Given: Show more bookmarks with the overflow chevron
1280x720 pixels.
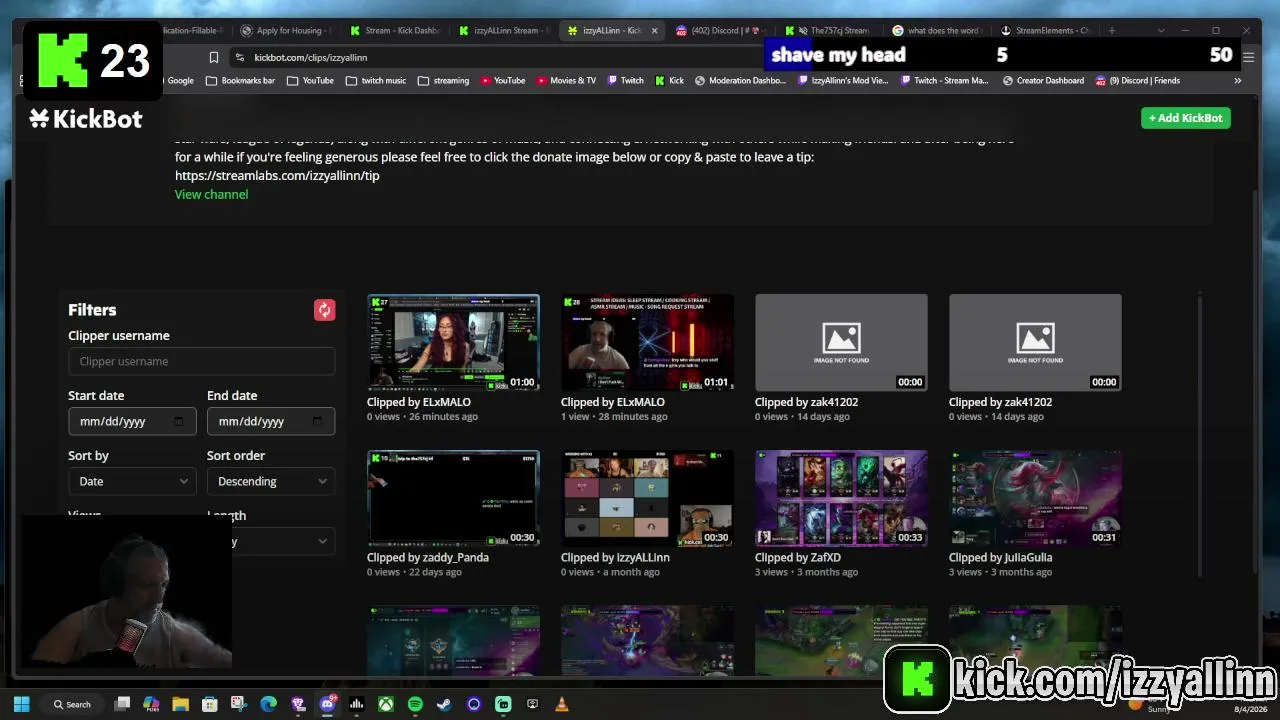Looking at the screenshot, I should 1237,81.
